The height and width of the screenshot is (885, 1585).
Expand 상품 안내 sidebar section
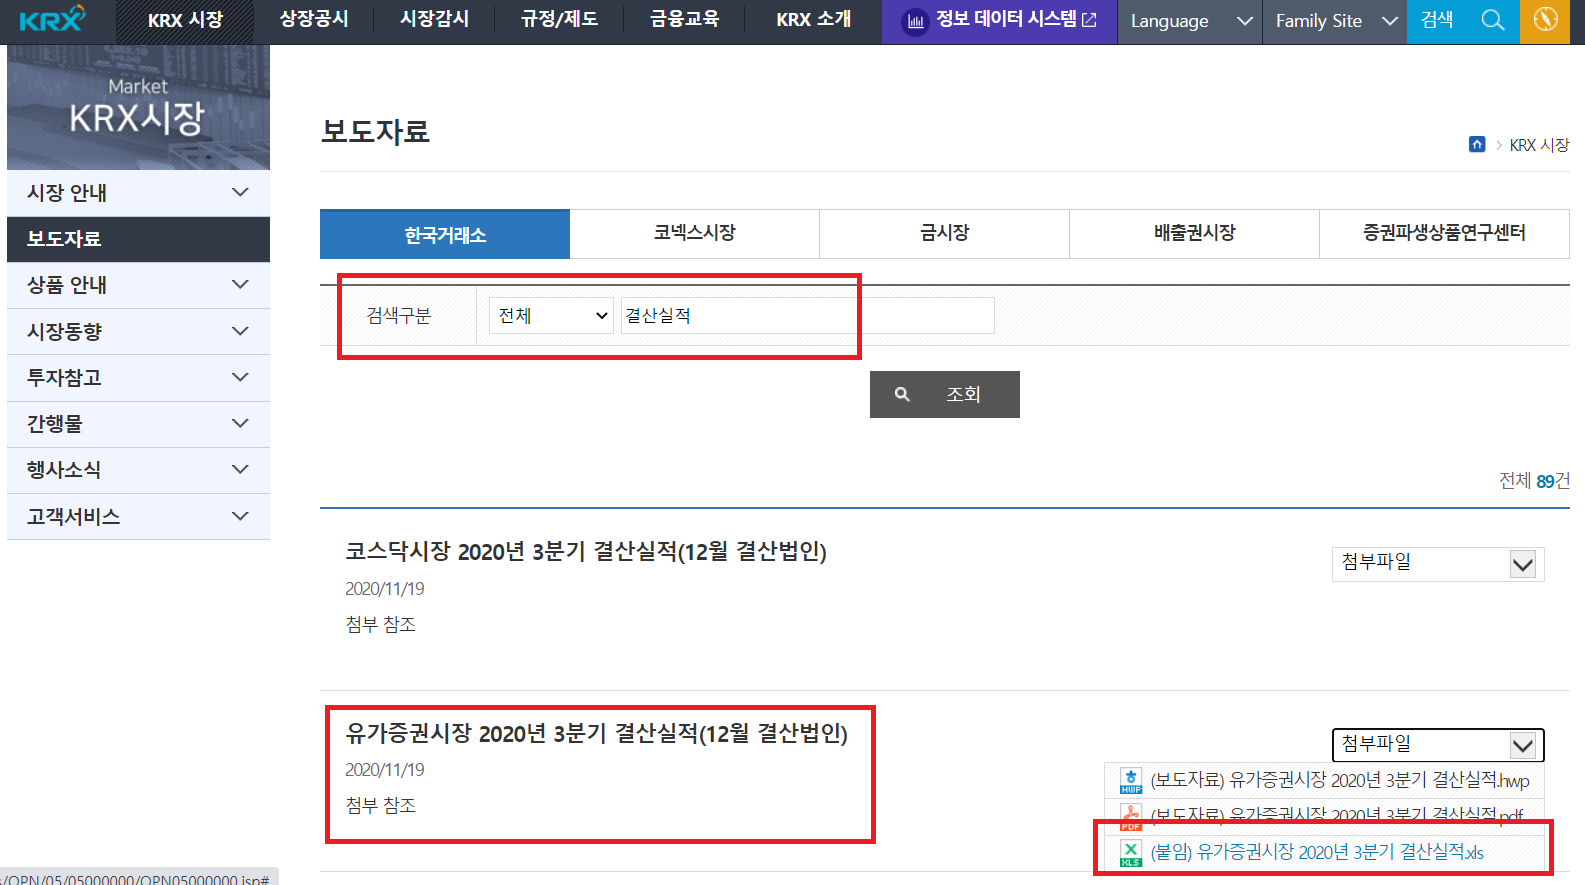[x=138, y=285]
